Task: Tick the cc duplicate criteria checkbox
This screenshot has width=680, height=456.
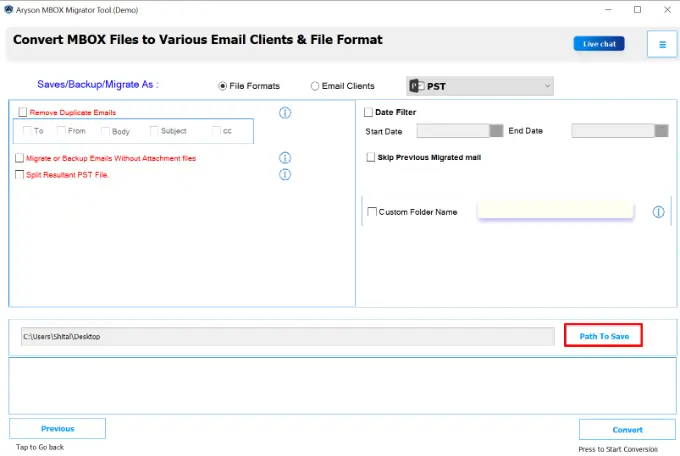Action: (x=216, y=131)
